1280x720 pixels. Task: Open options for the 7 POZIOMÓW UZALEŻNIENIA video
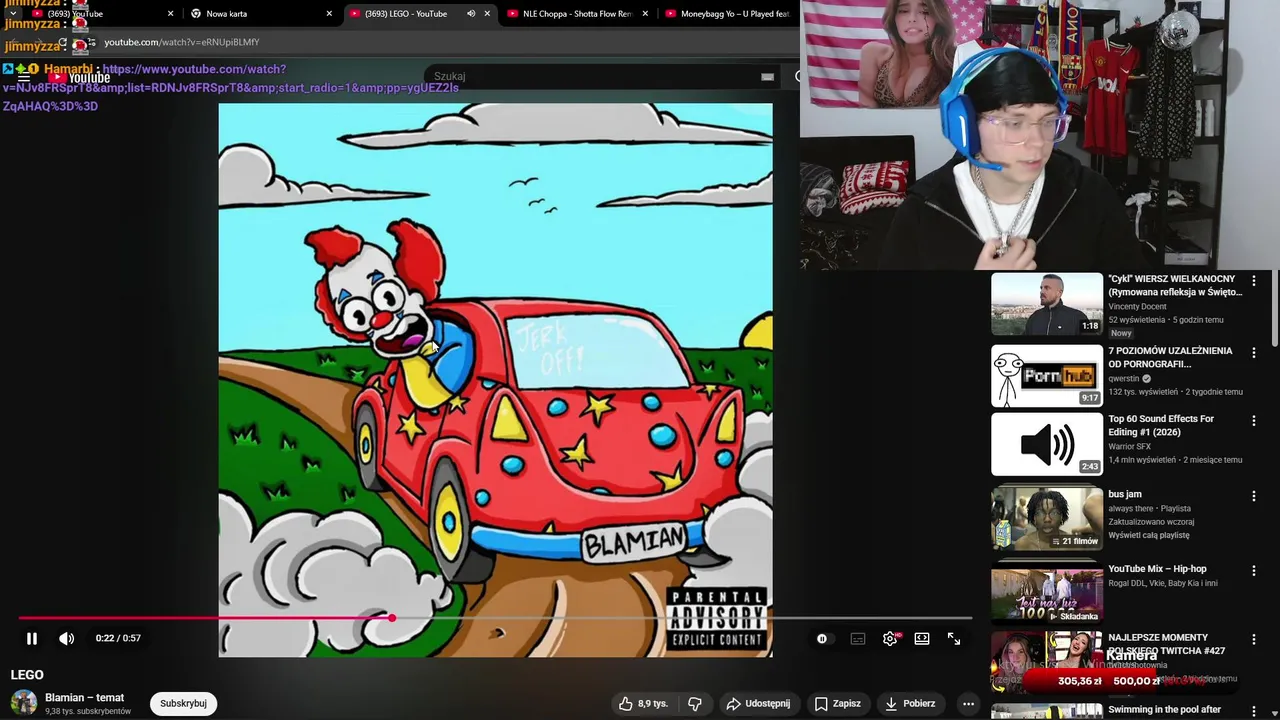point(1254,352)
